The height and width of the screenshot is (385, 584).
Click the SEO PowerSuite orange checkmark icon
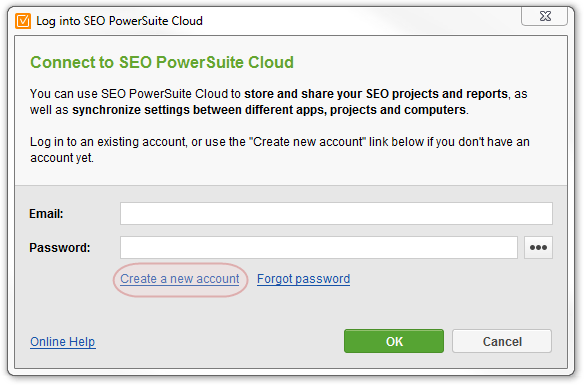pyautogui.click(x=23, y=21)
